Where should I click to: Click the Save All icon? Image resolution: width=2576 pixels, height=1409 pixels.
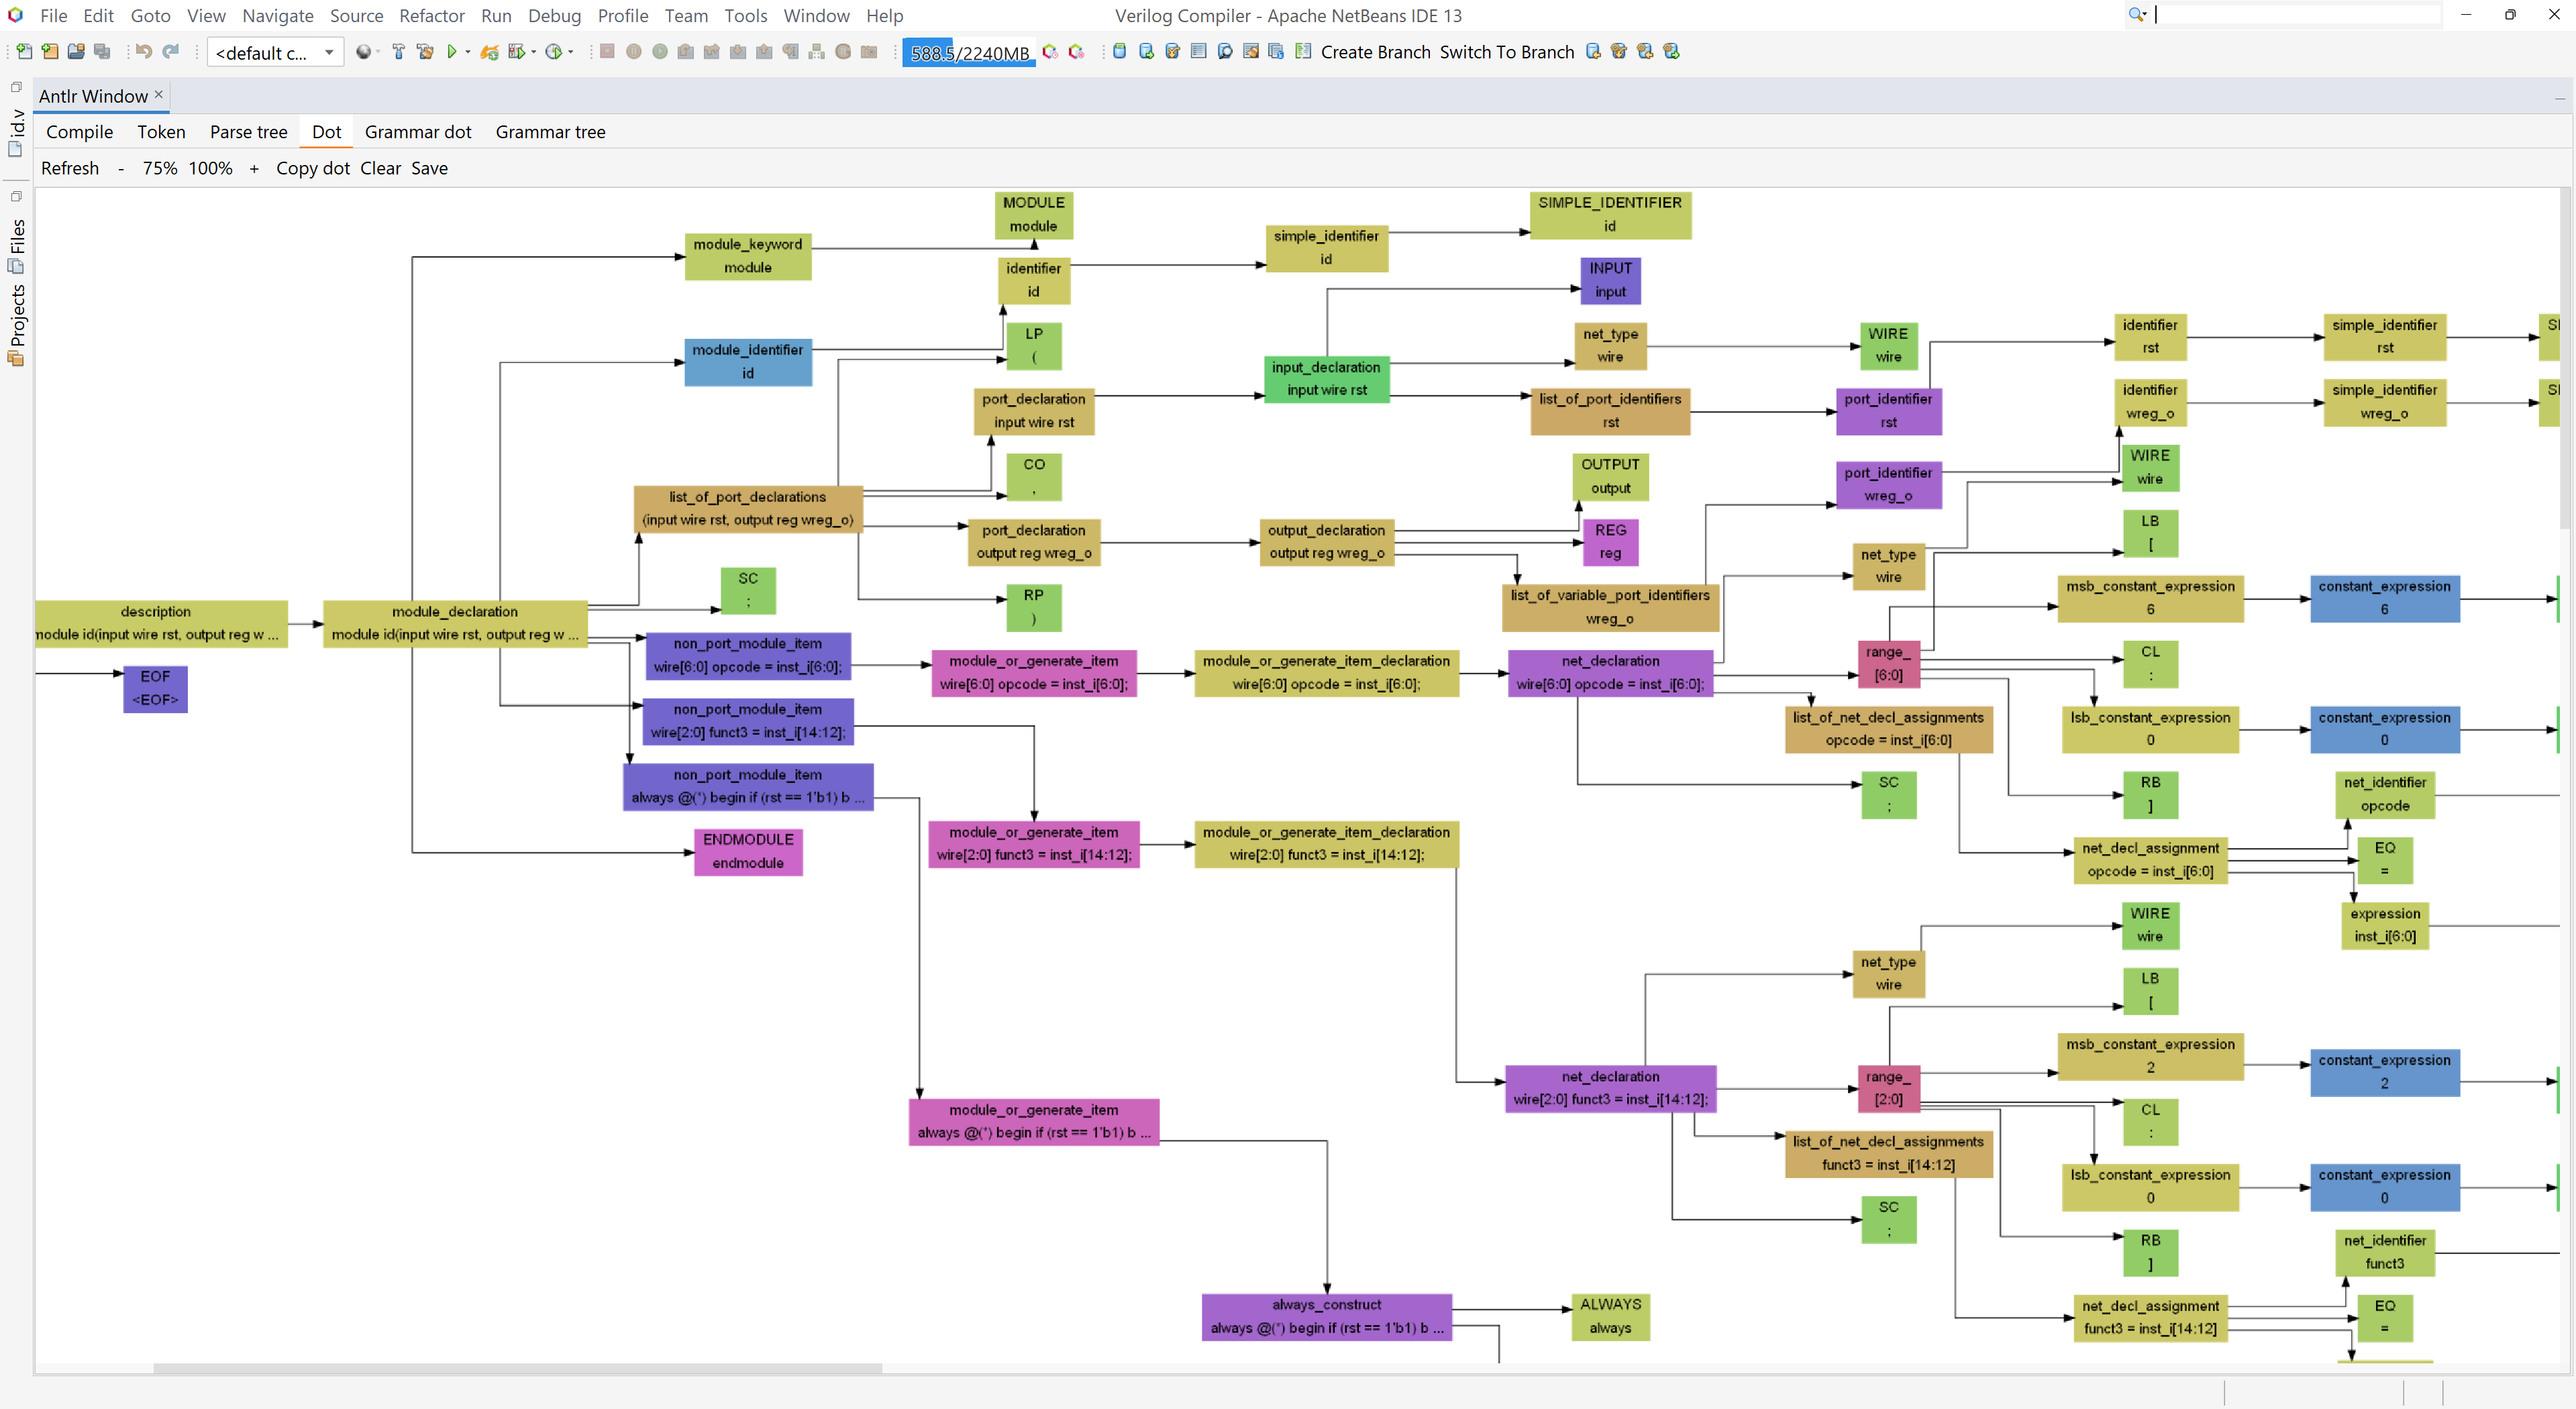tap(102, 52)
